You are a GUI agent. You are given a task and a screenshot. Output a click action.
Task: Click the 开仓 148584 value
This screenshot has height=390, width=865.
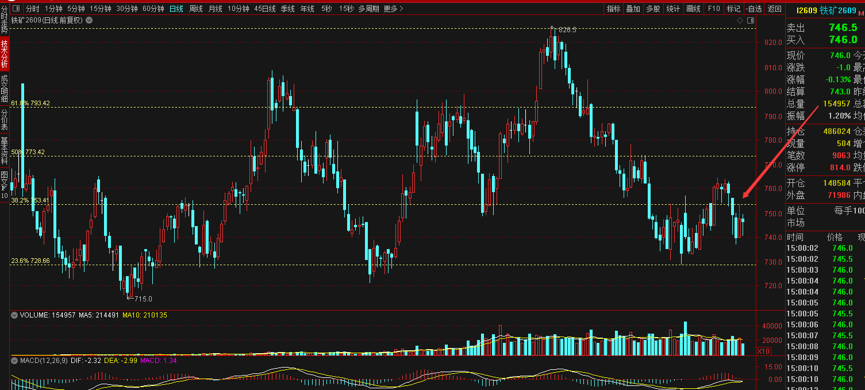click(837, 183)
